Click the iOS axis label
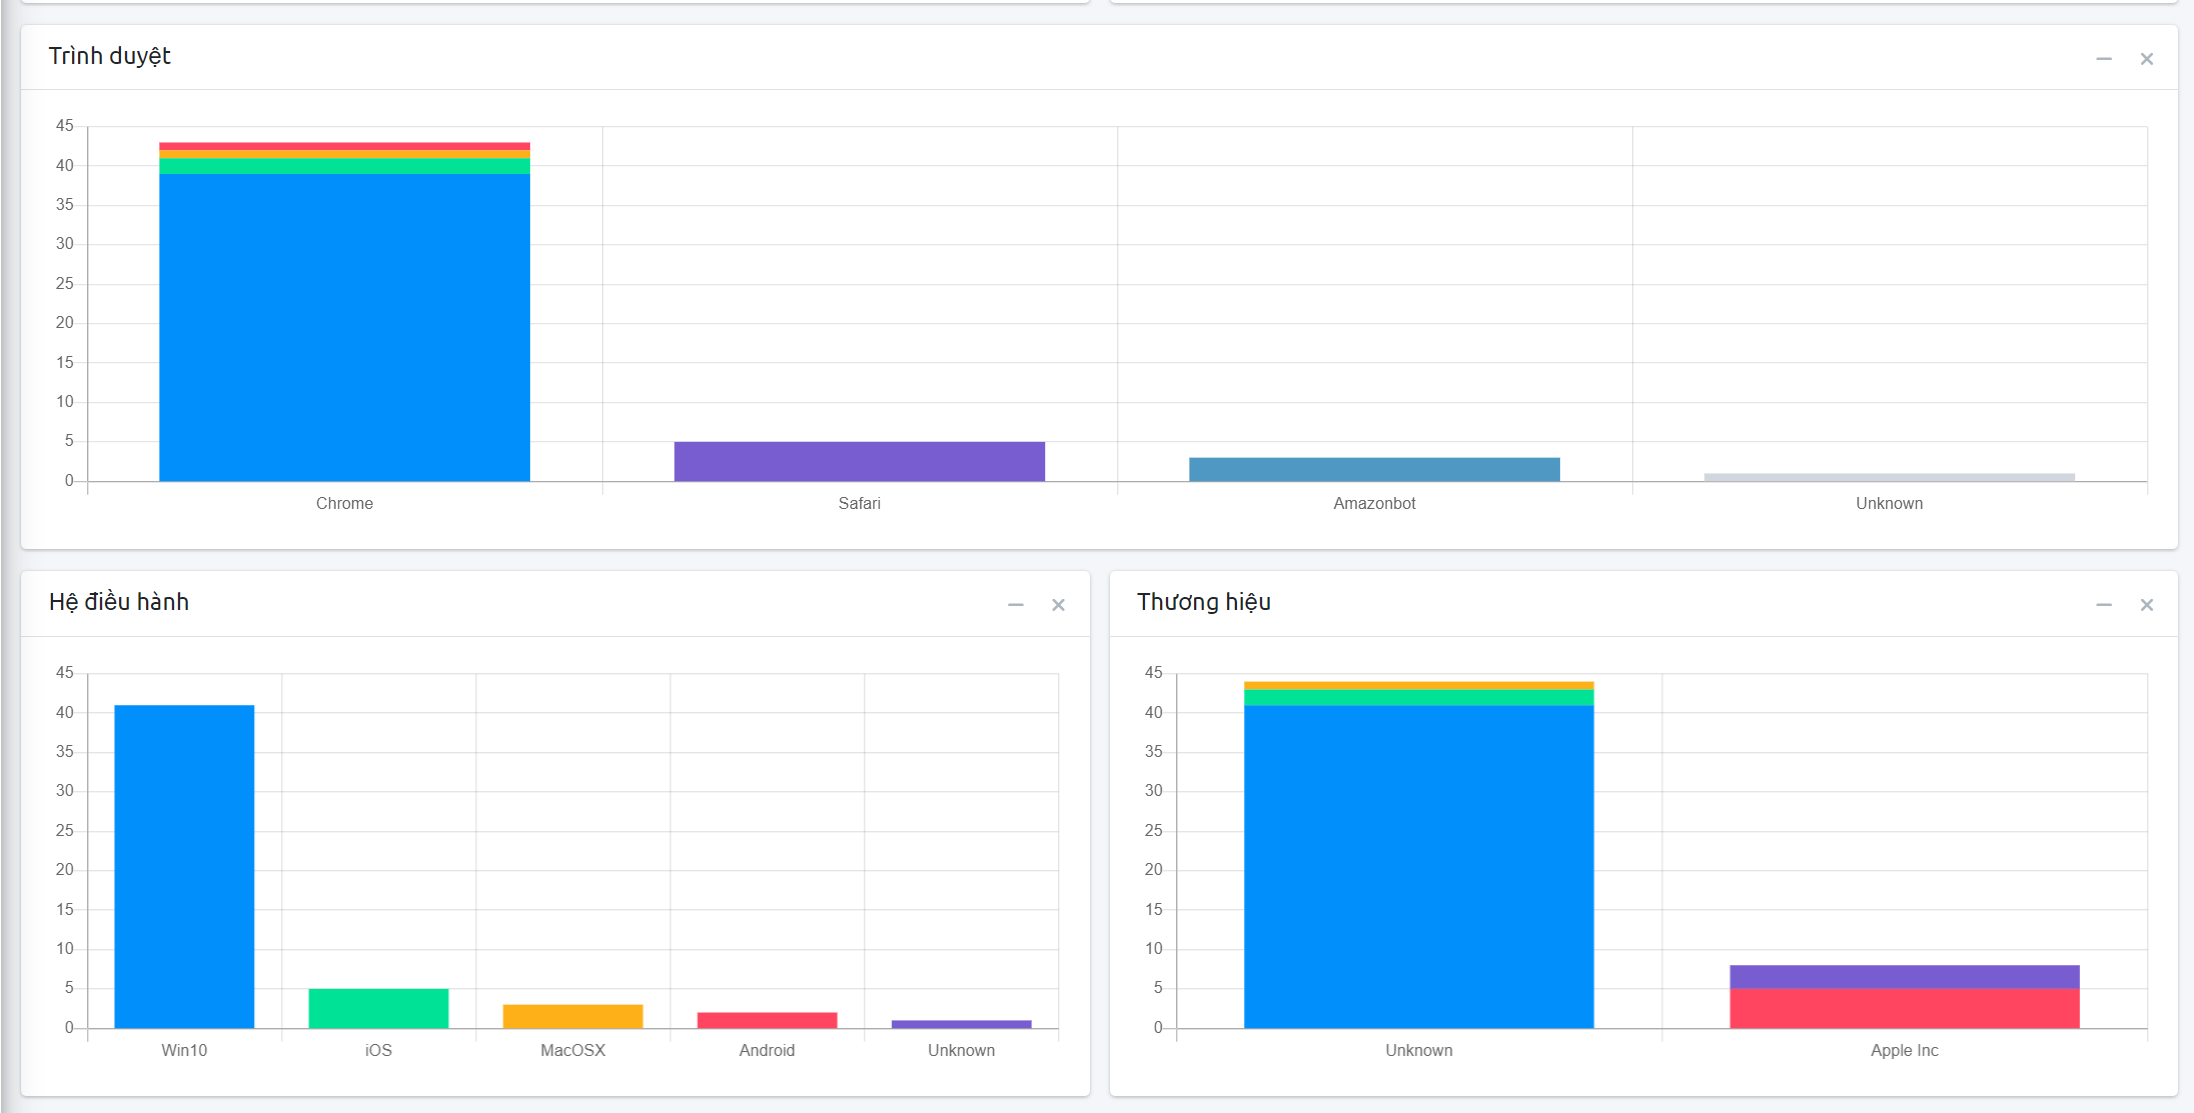The height and width of the screenshot is (1113, 2194). [x=378, y=1050]
